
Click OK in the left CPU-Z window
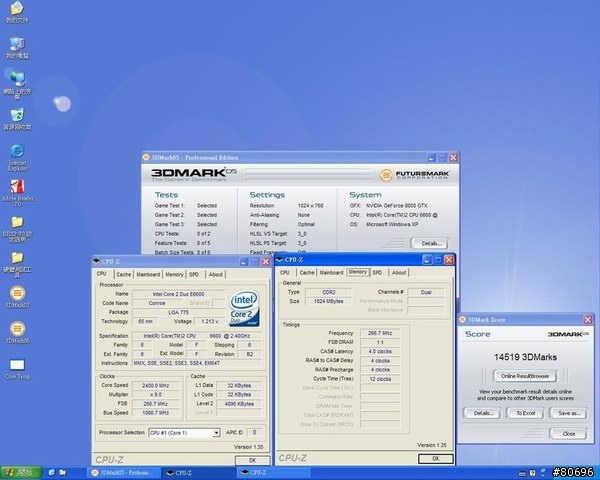(253, 460)
